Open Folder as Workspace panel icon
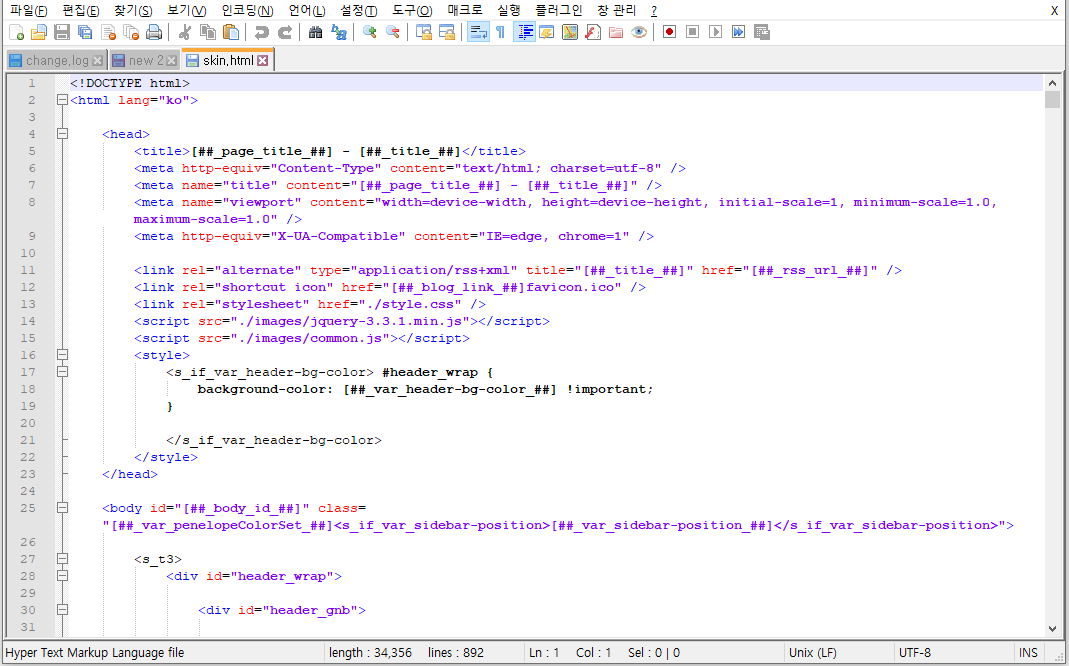1069x666 pixels. (616, 32)
